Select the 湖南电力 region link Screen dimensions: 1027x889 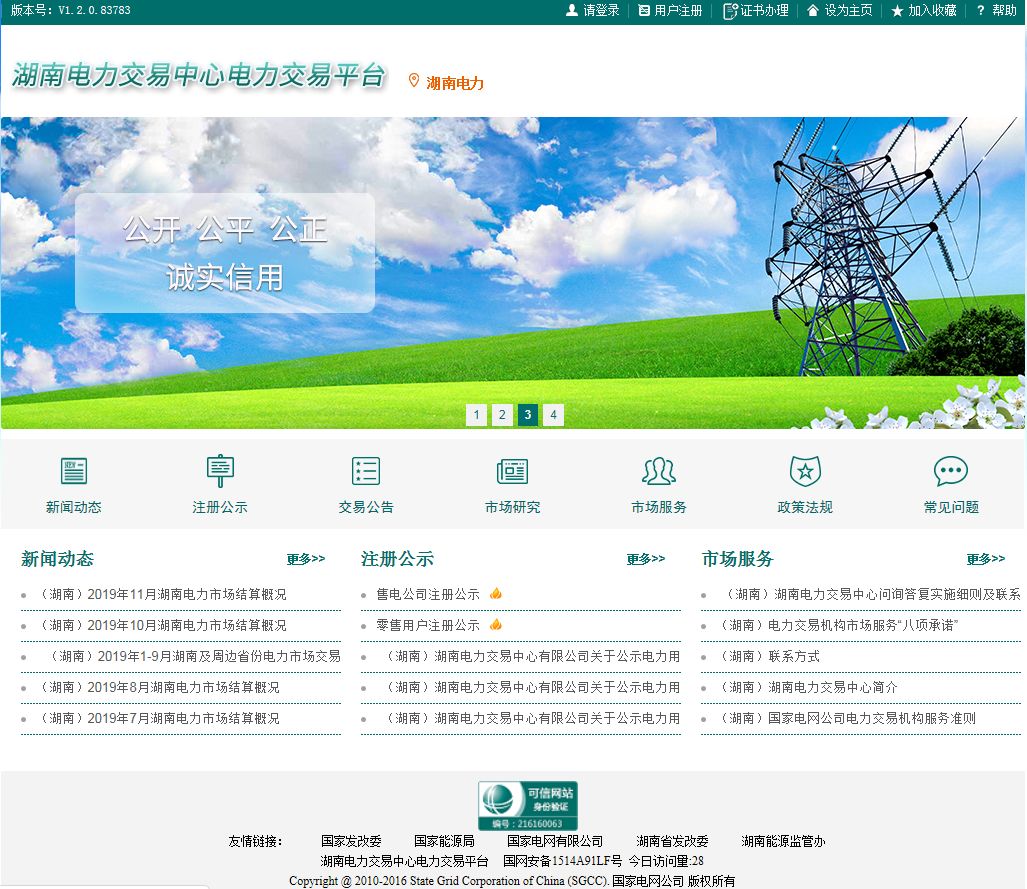pyautogui.click(x=455, y=83)
